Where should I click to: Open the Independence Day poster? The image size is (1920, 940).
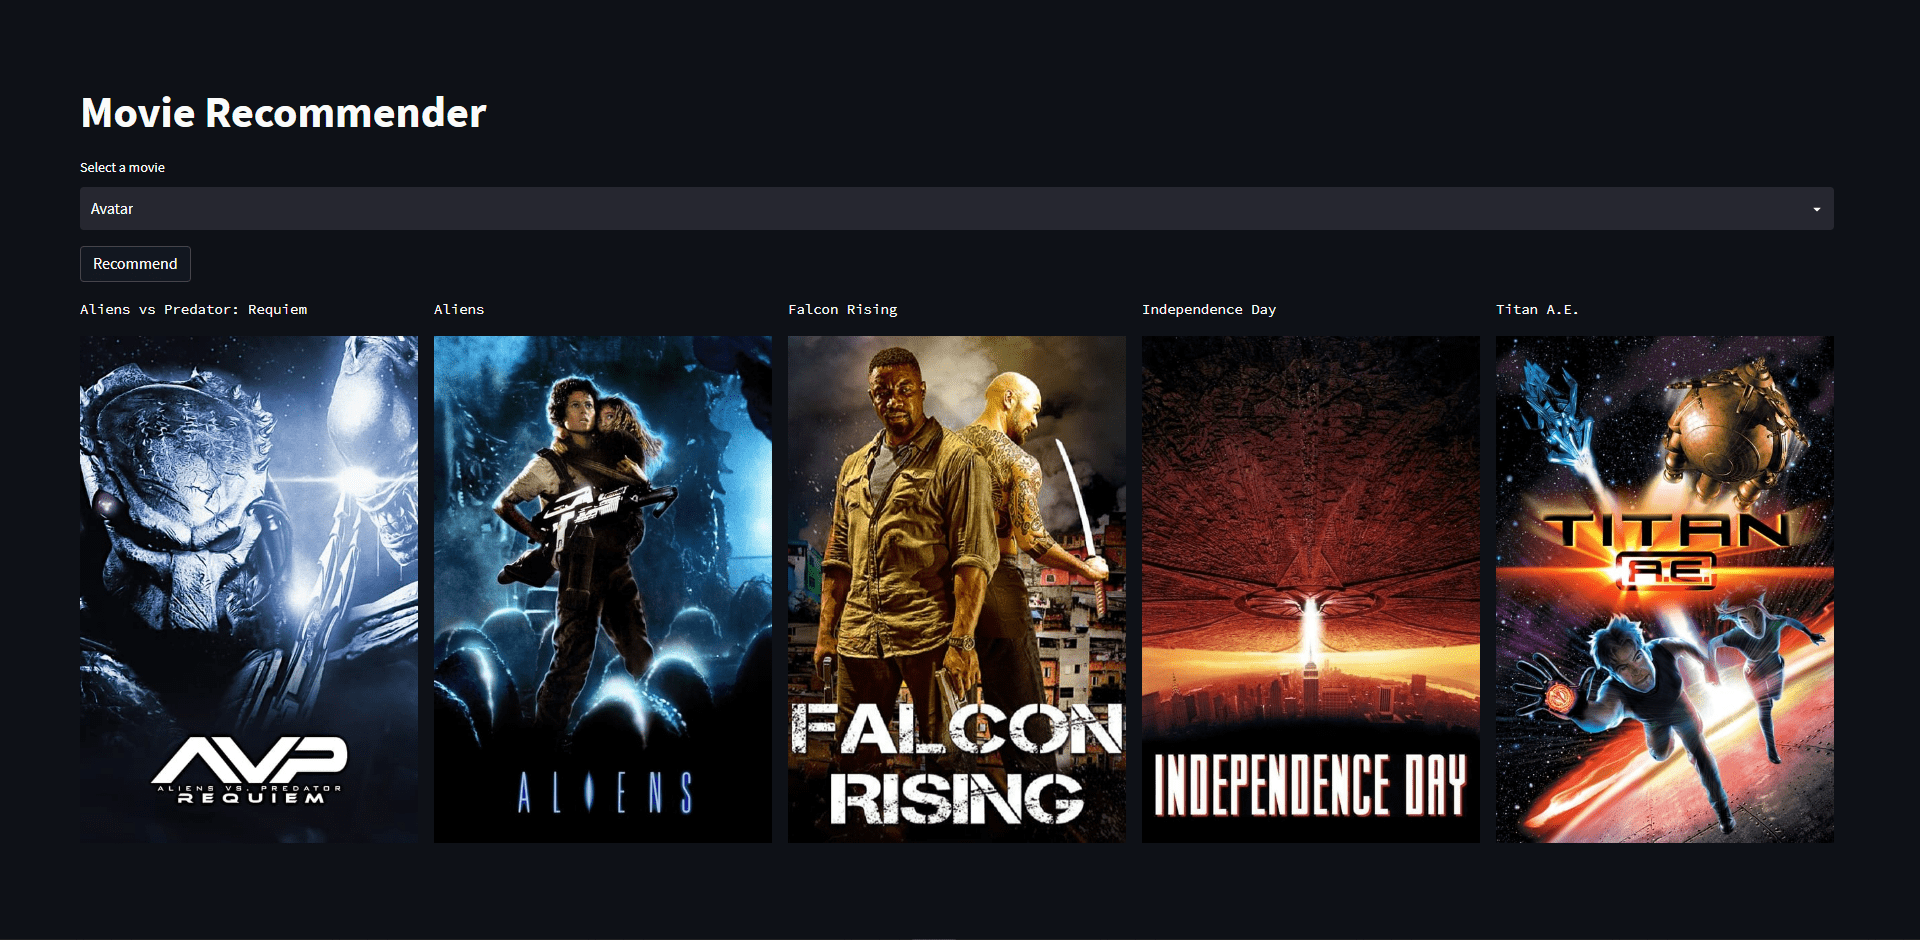(x=1310, y=588)
